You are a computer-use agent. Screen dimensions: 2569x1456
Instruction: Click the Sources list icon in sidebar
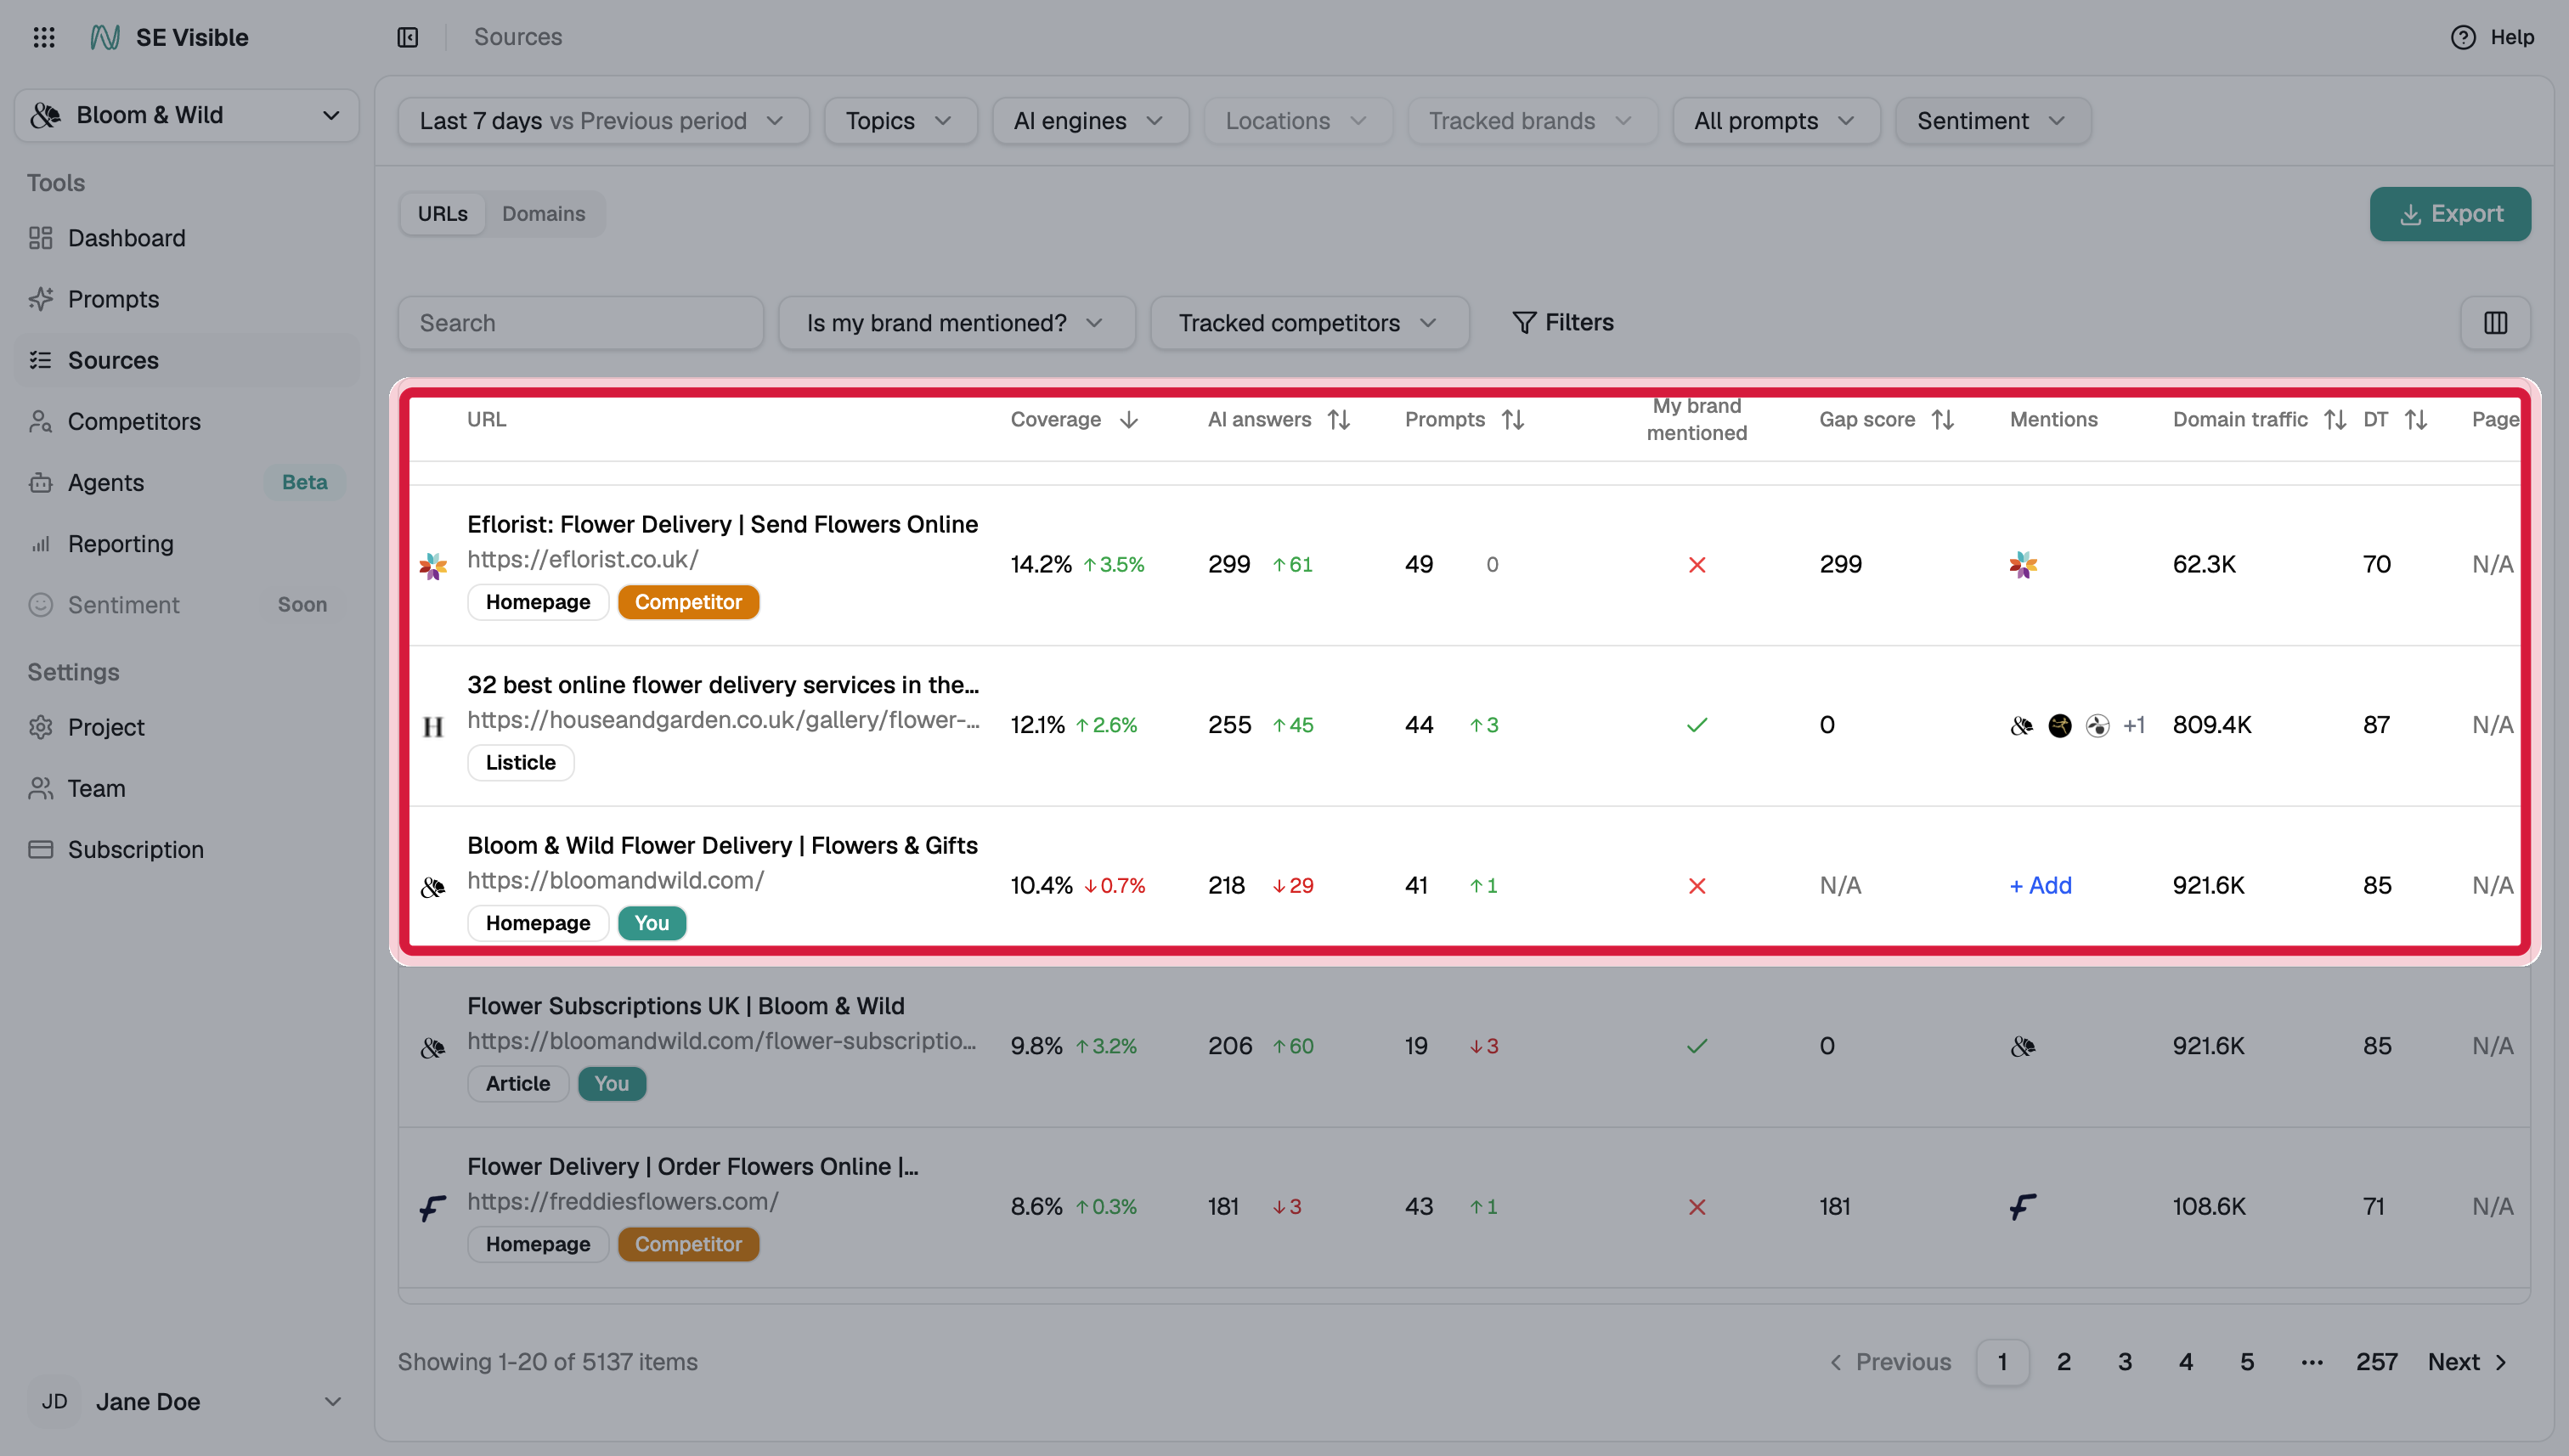41,360
